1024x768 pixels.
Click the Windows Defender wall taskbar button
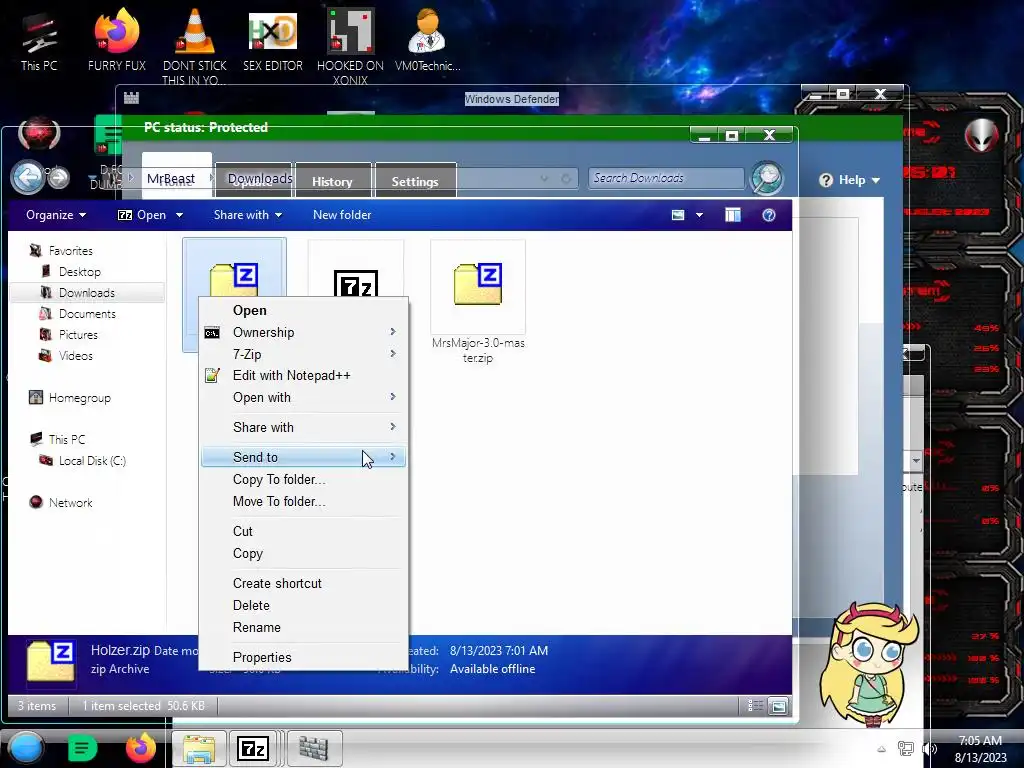click(x=314, y=748)
